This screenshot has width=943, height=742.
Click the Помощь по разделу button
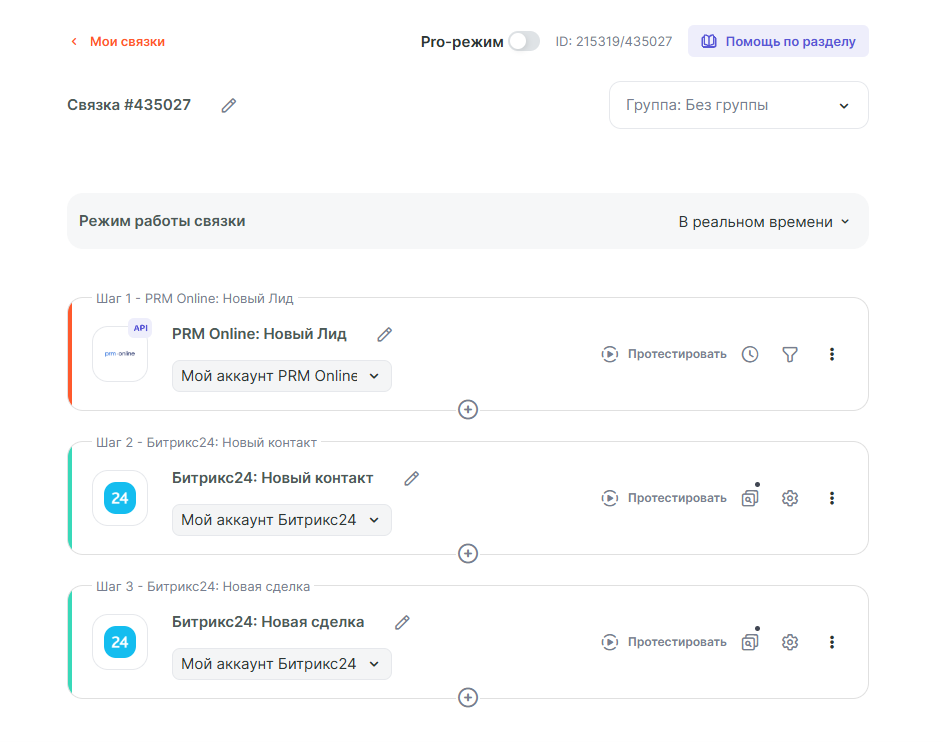click(x=778, y=41)
